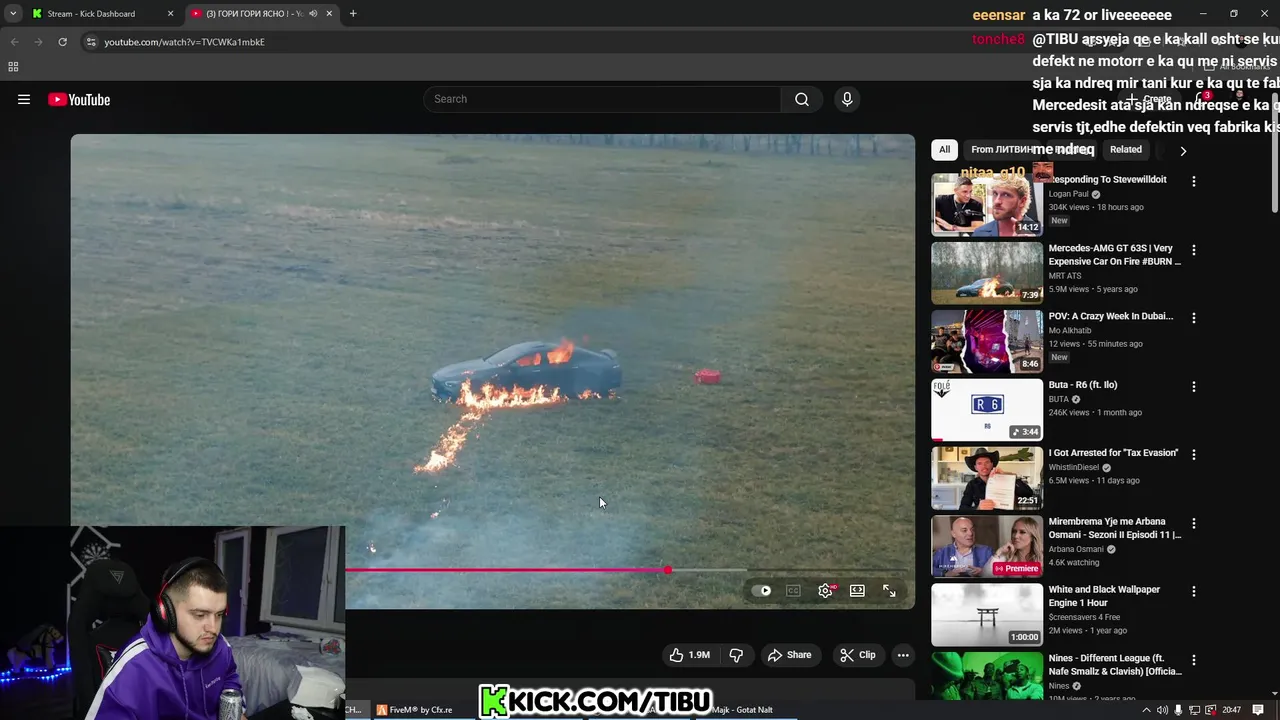Viewport: 1280px width, 720px height.
Task: Open WhistlinDiesel channel name
Action: tap(1073, 467)
